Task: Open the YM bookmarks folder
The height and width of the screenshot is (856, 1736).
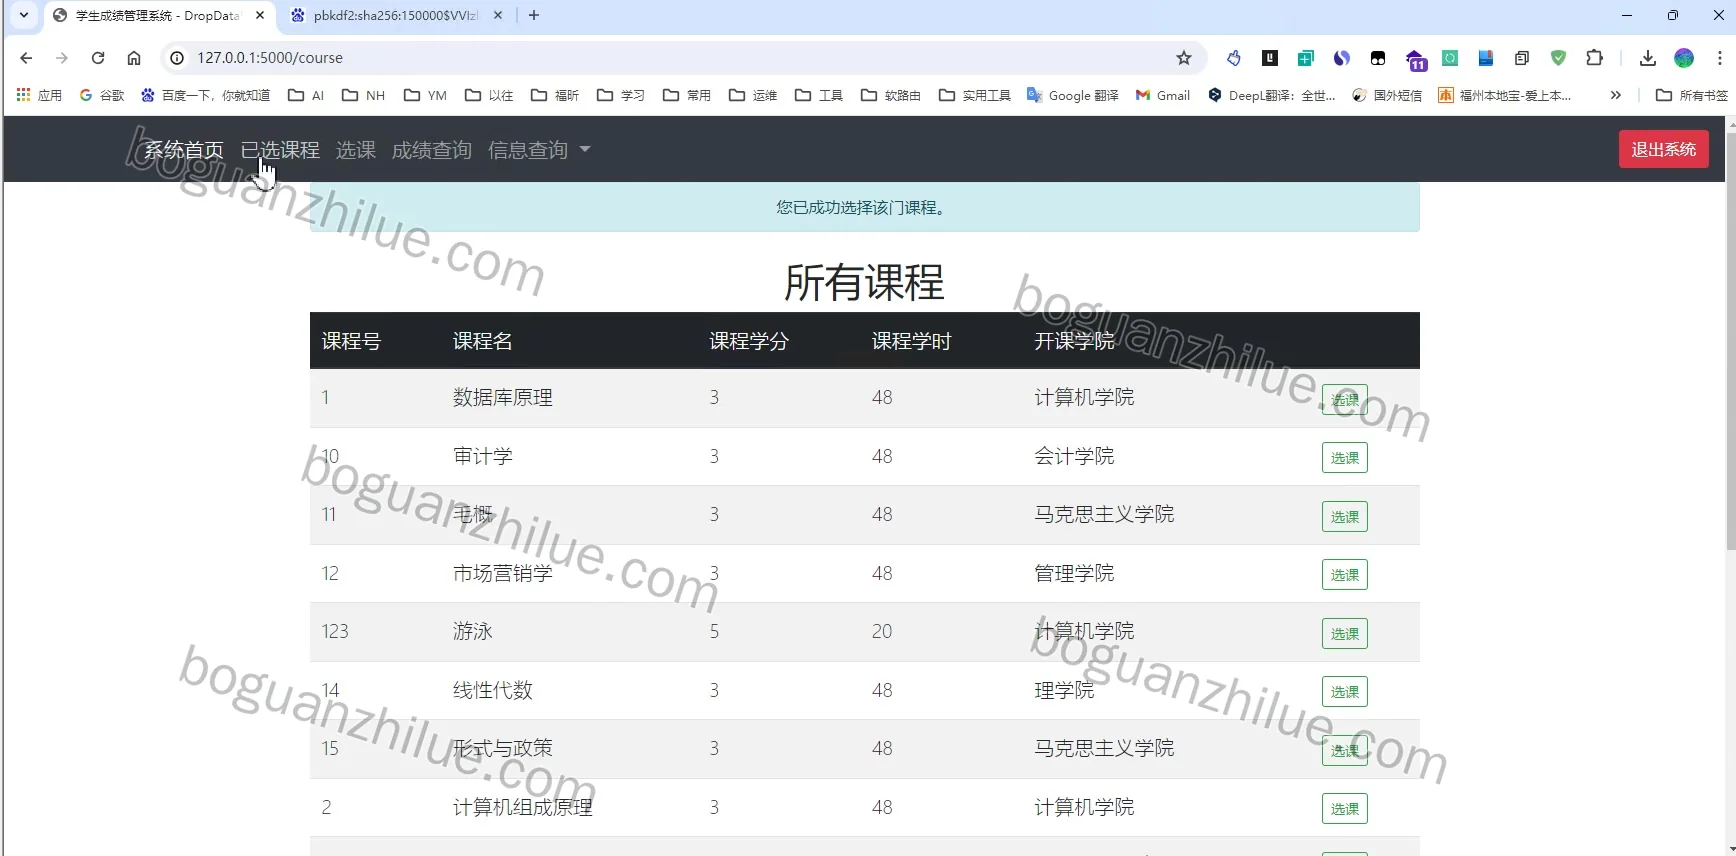Action: point(425,95)
